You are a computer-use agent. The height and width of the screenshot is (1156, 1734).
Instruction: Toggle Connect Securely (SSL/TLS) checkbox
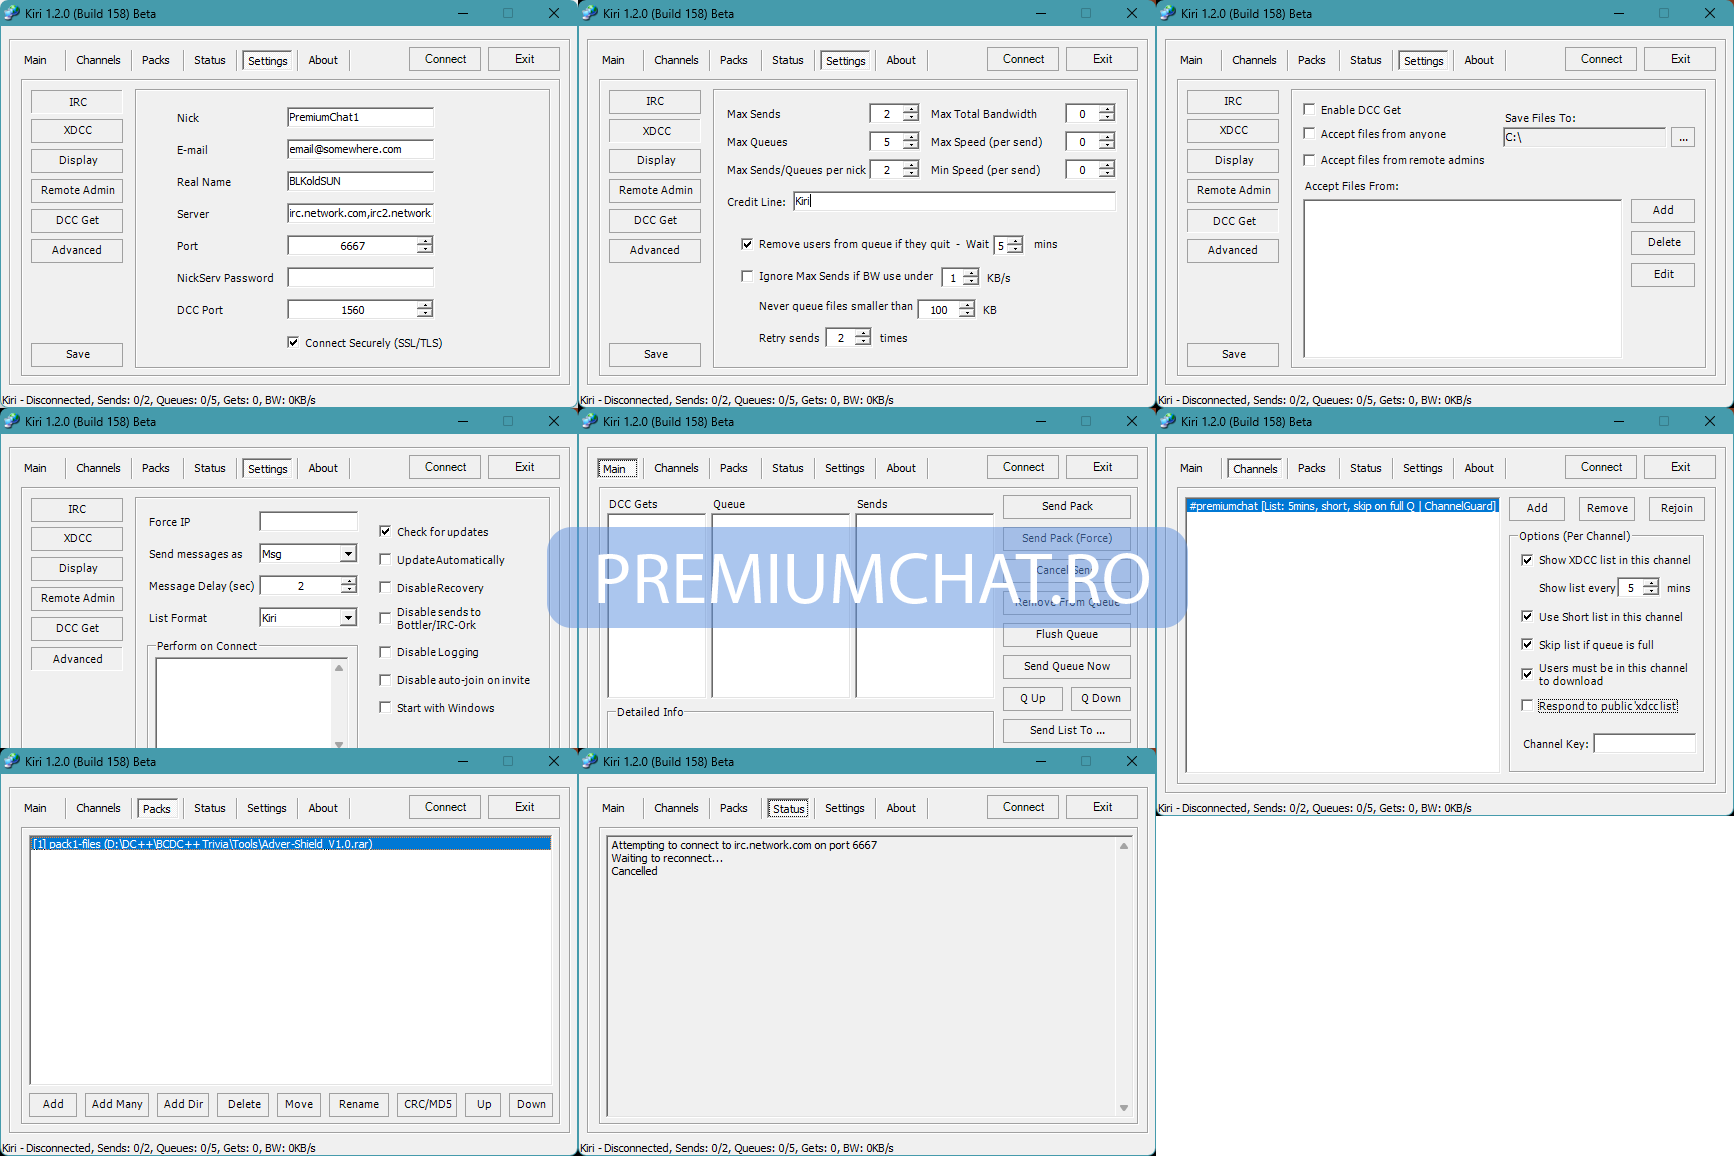(293, 342)
